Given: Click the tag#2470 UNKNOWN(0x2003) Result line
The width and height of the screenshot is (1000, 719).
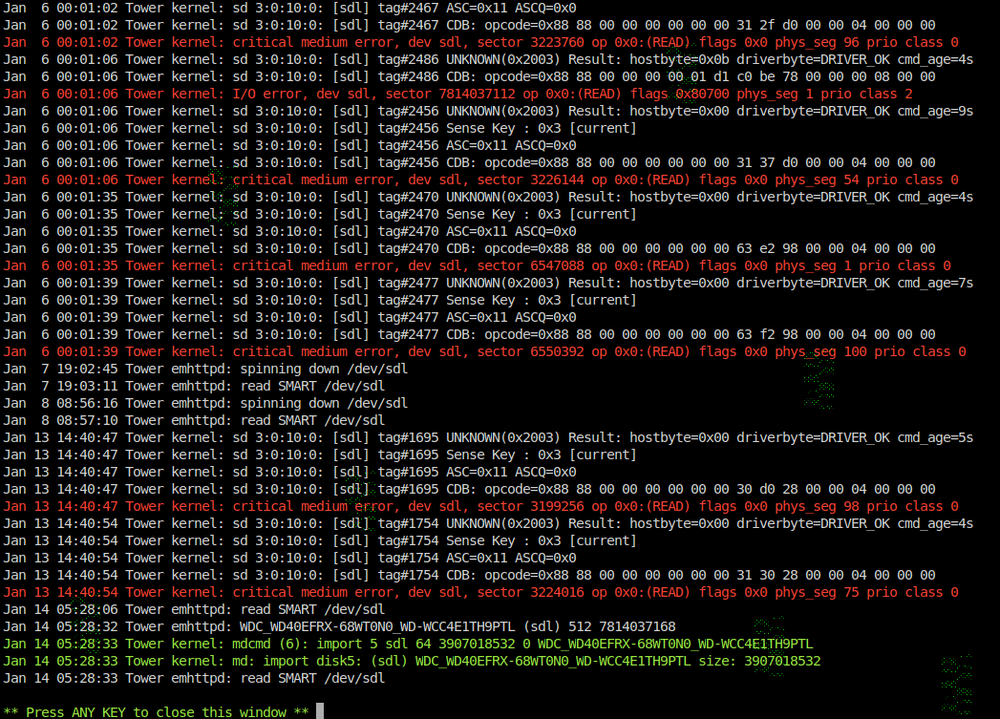Looking at the screenshot, I should click(x=488, y=197).
